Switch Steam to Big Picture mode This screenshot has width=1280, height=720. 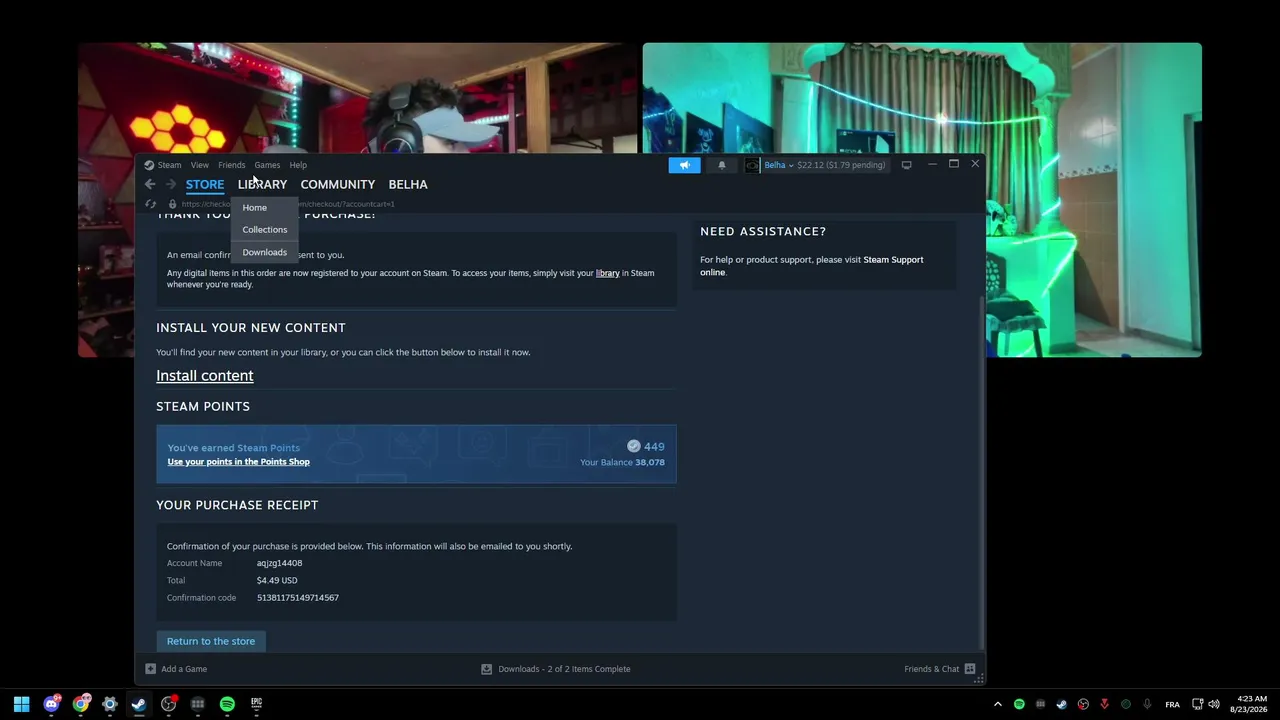[x=906, y=165]
